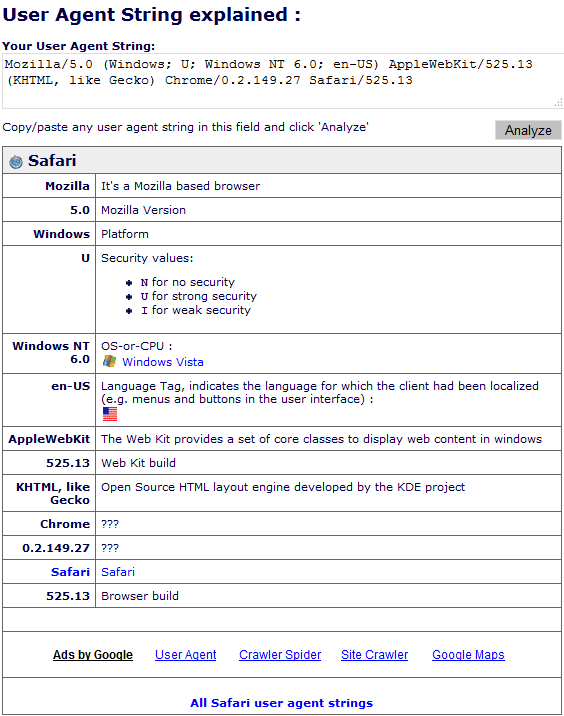Open the bold Safari link in the left column
Screen dimensions: 564x716
click(70, 572)
